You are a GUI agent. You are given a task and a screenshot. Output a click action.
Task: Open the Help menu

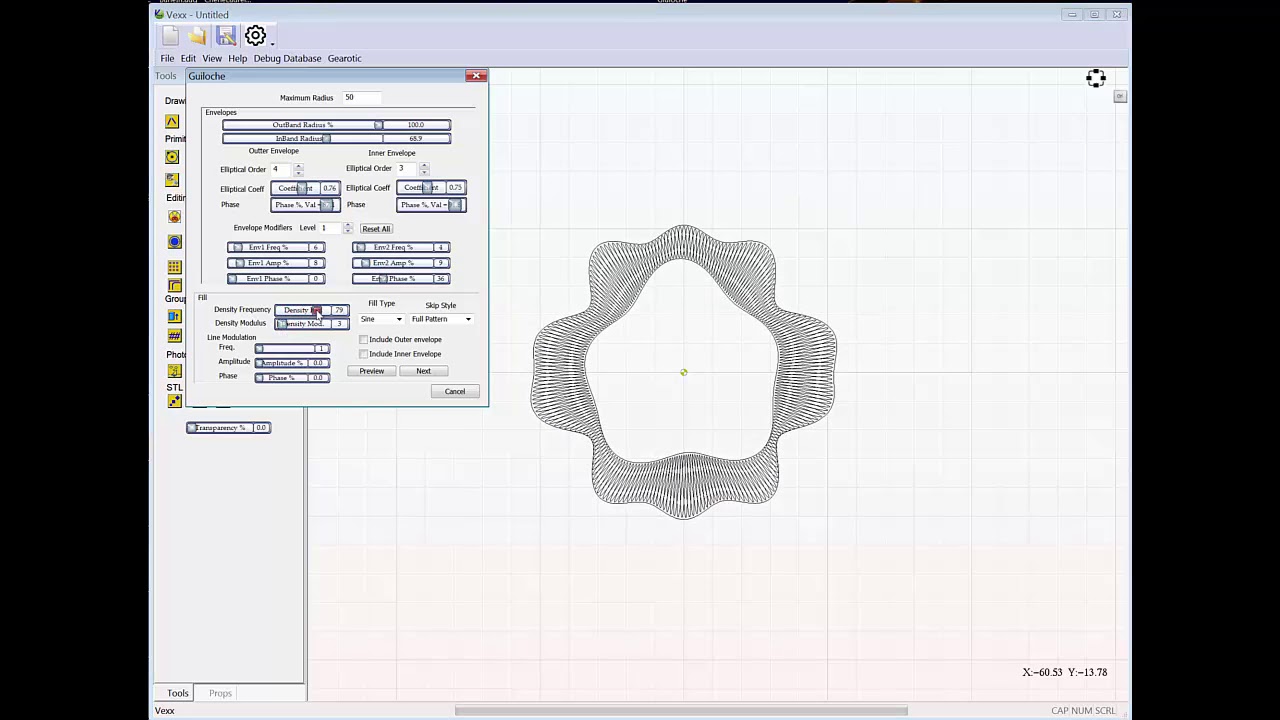pos(237,58)
